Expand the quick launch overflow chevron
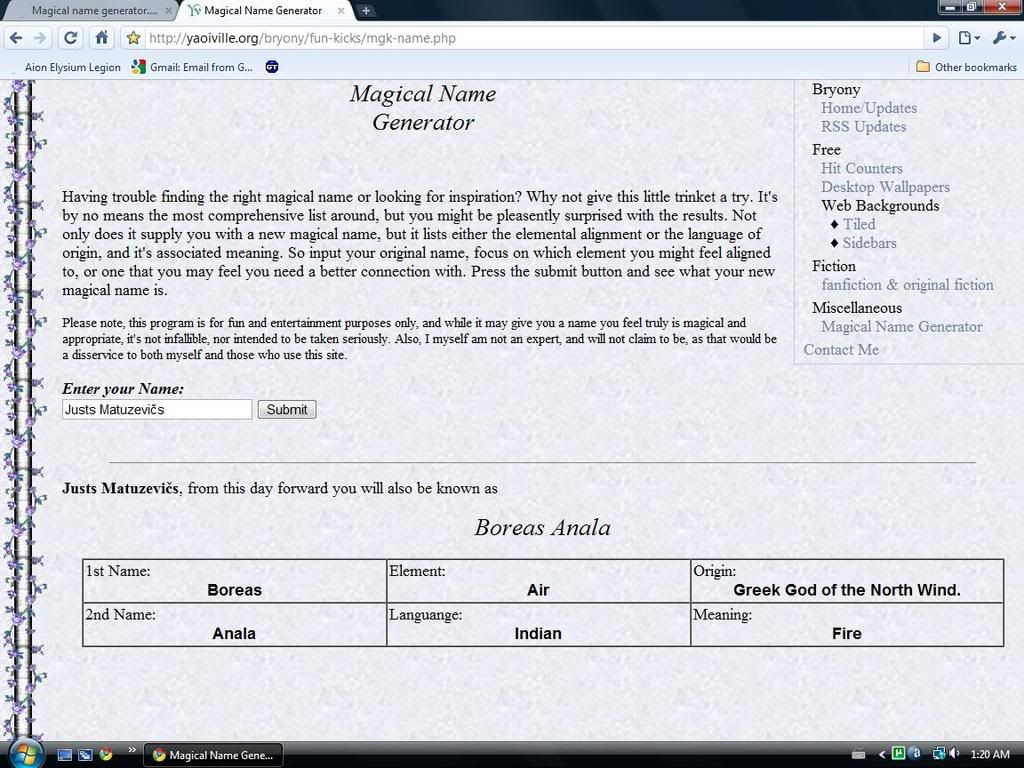1024x768 pixels. click(131, 750)
